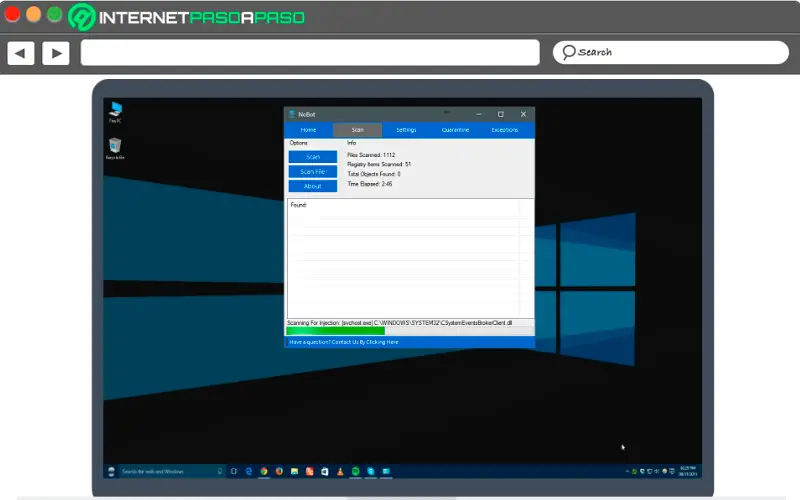This screenshot has width=800, height=500.
Task: Click the microphone icon in taskbar search
Action: (x=220, y=471)
